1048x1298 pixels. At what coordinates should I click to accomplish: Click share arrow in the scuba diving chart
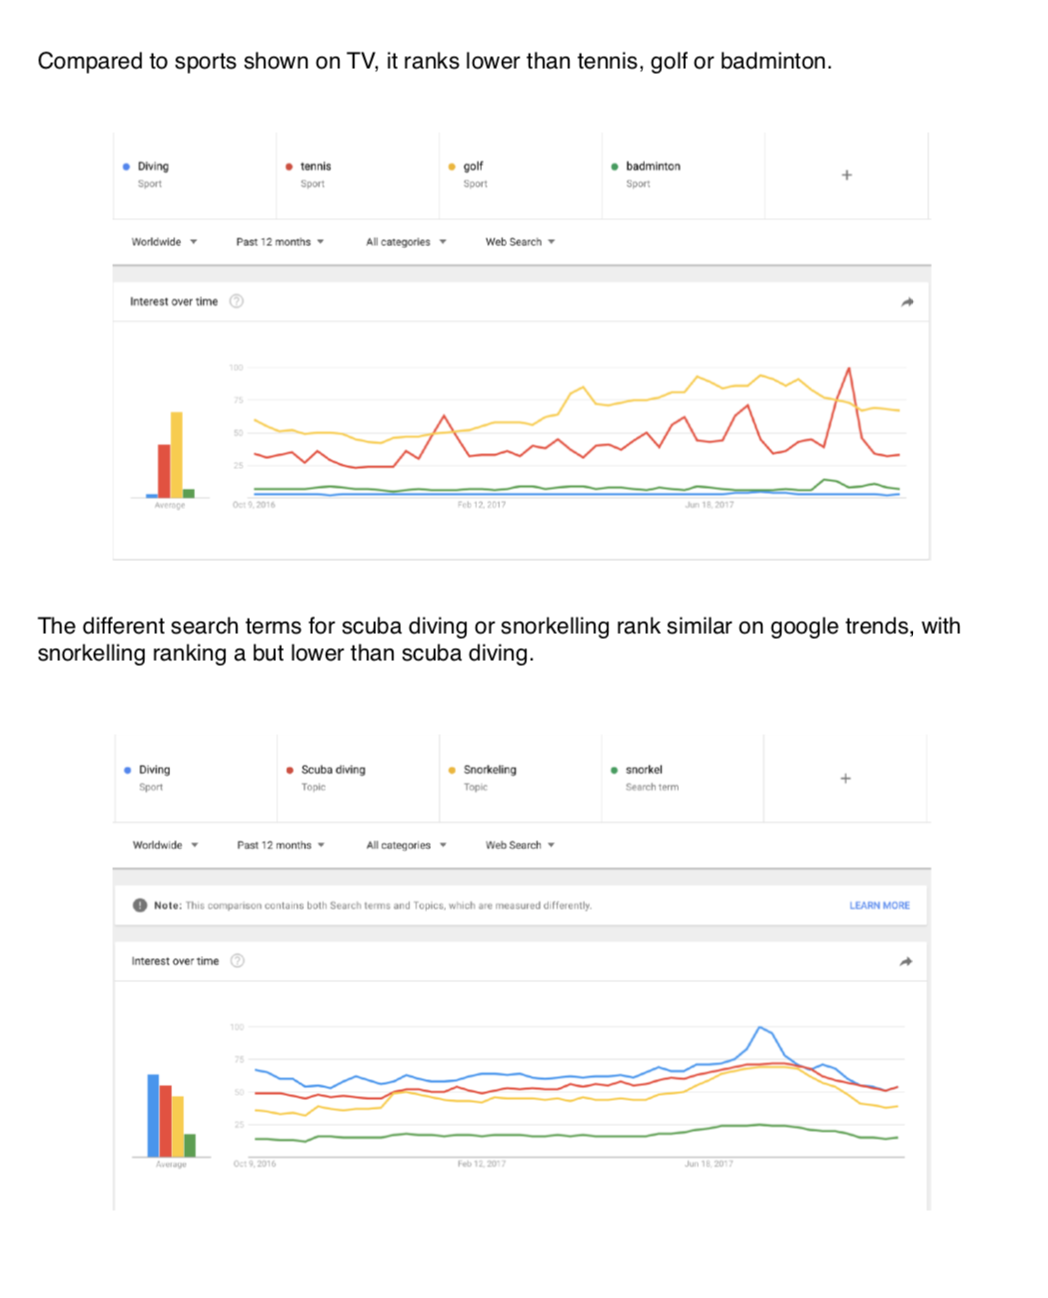point(906,962)
